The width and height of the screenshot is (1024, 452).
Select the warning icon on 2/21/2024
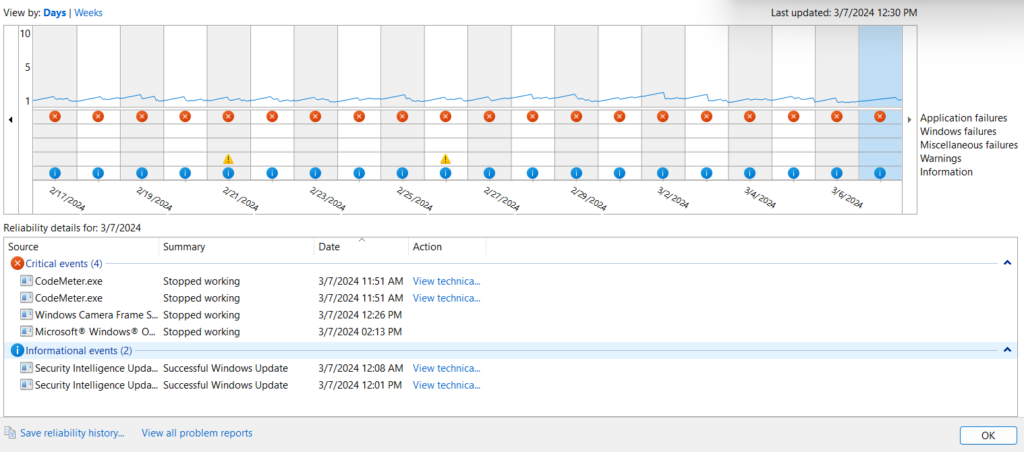pyautogui.click(x=228, y=159)
